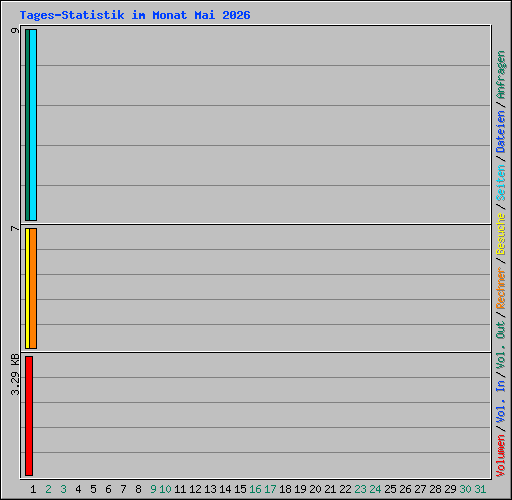Click the y-axis value 9 at the top
Viewport: 512px width, 500px height.
click(x=15, y=30)
